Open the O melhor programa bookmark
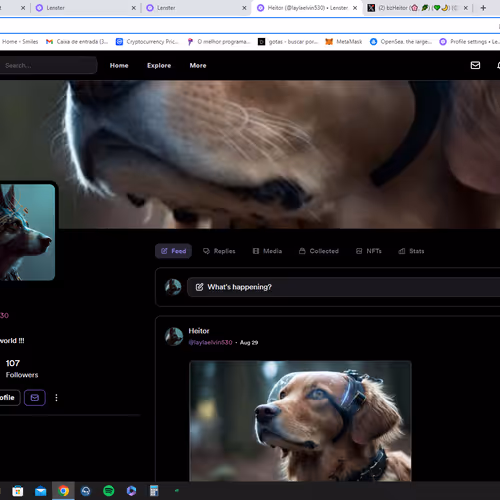The height and width of the screenshot is (500, 500). tap(218, 42)
